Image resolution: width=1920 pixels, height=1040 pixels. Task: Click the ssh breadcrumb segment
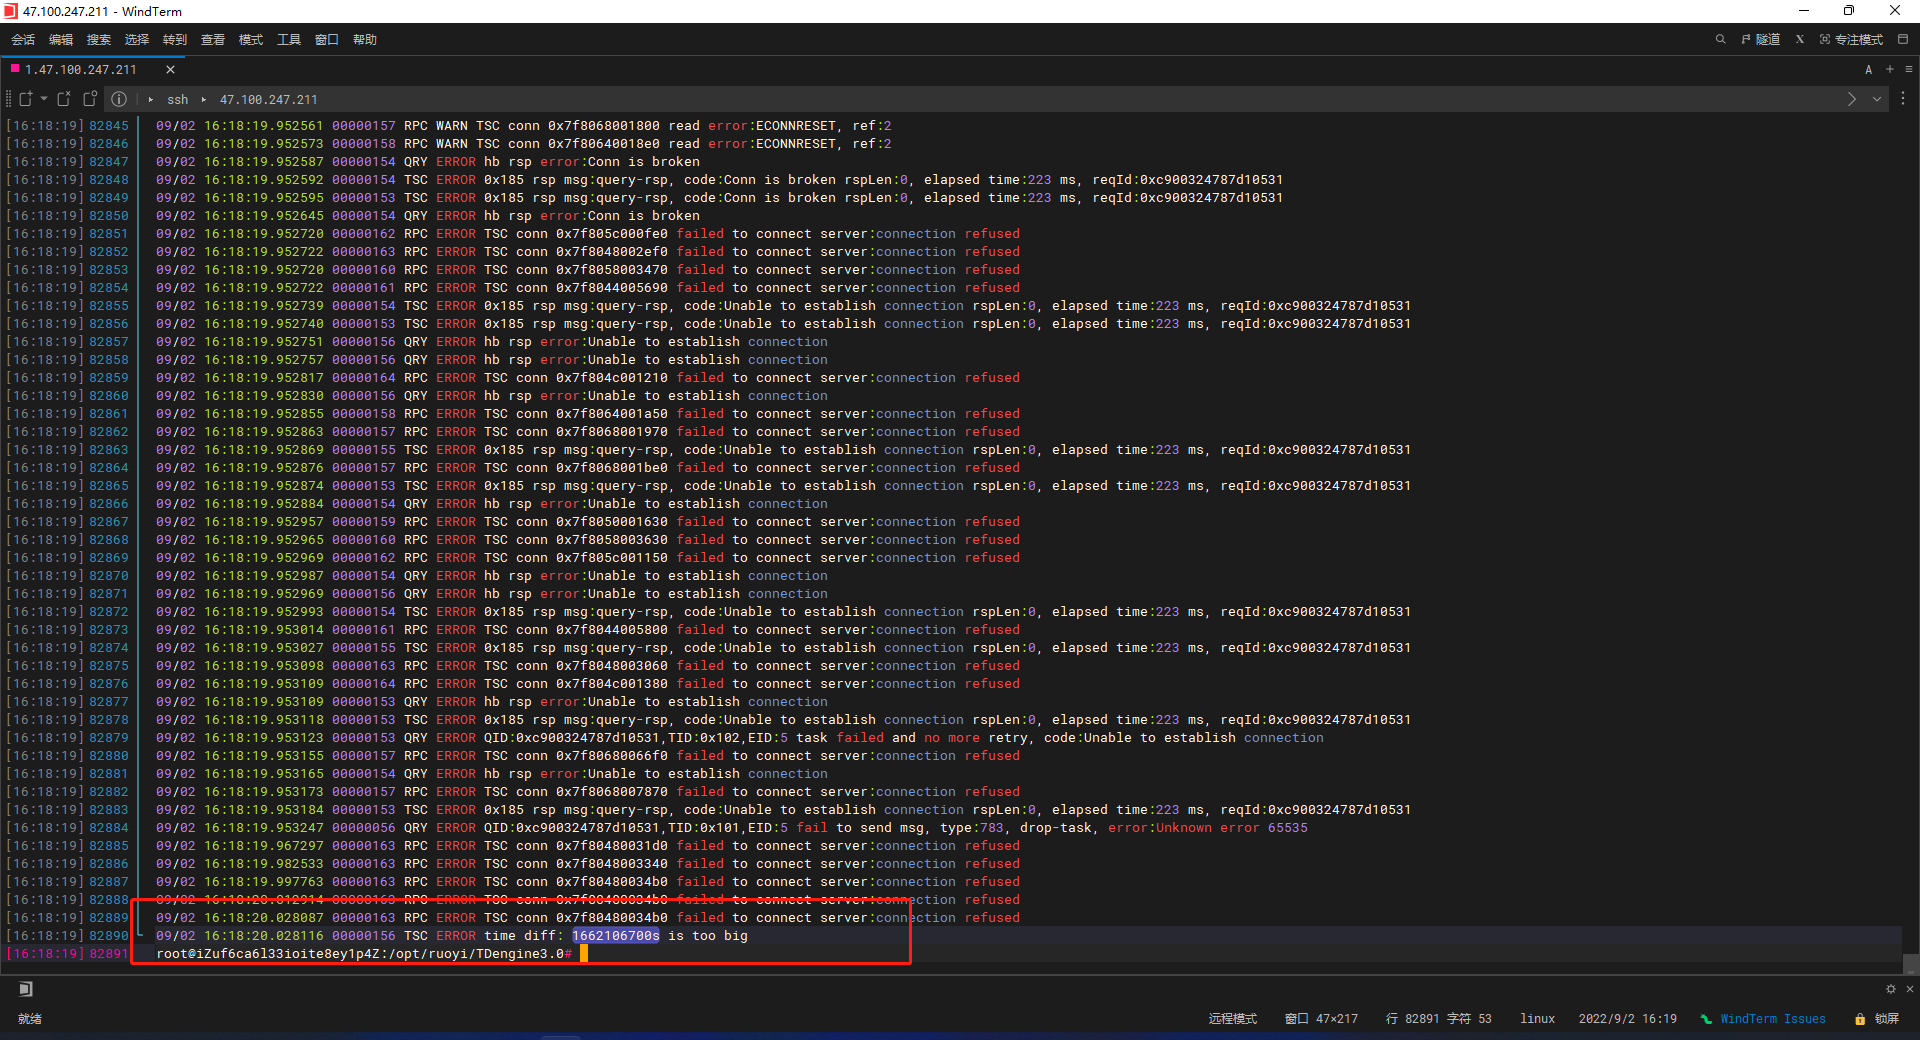tap(177, 100)
